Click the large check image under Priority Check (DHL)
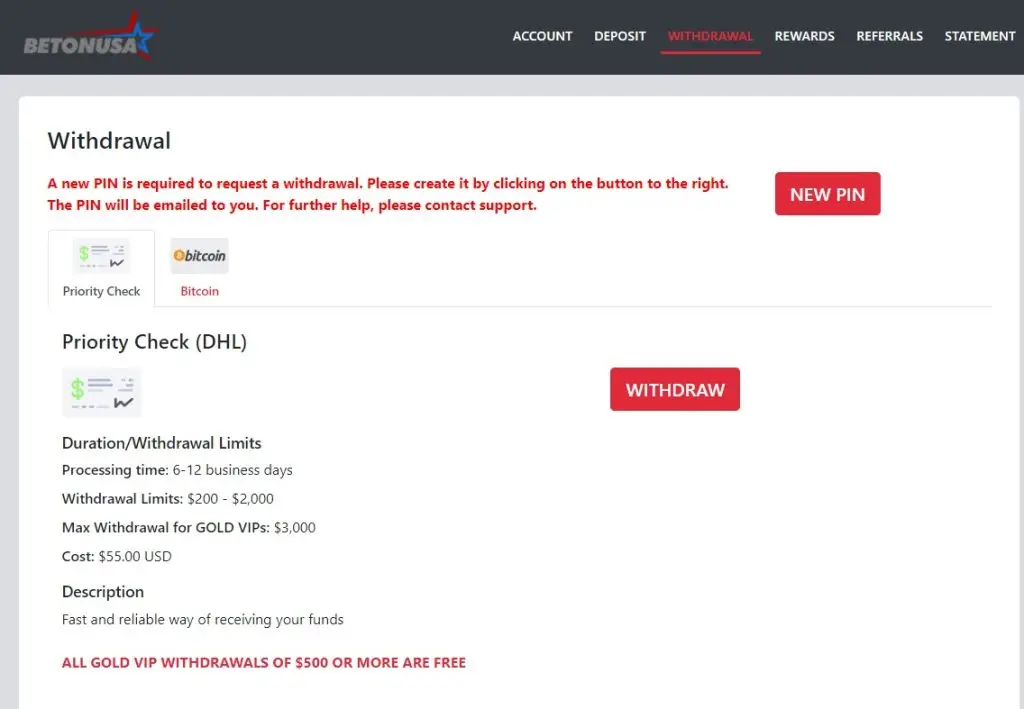This screenshot has height=709, width=1024. point(101,392)
